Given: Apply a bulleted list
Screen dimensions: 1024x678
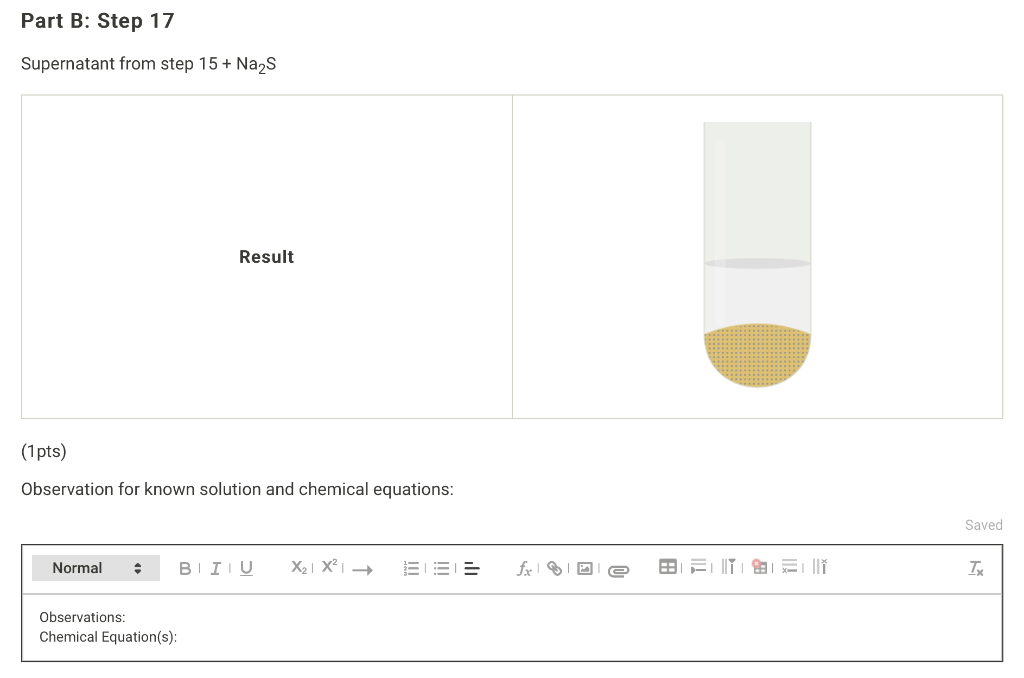Looking at the screenshot, I should pyautogui.click(x=440, y=568).
